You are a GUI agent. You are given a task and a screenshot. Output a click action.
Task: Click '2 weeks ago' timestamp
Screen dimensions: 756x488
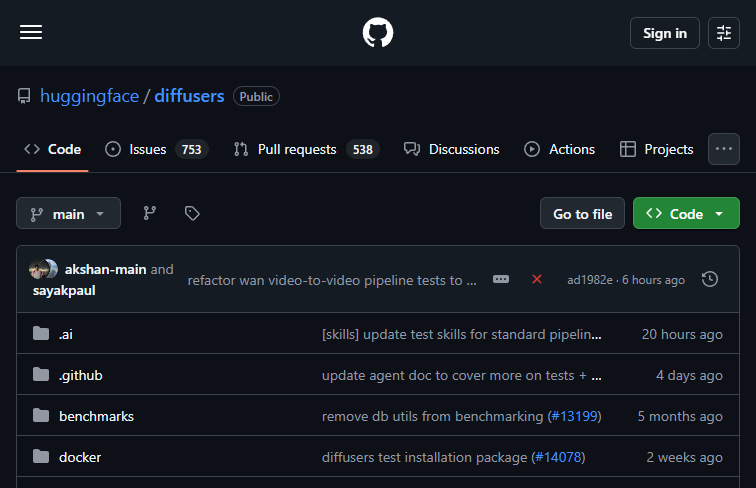pos(684,457)
